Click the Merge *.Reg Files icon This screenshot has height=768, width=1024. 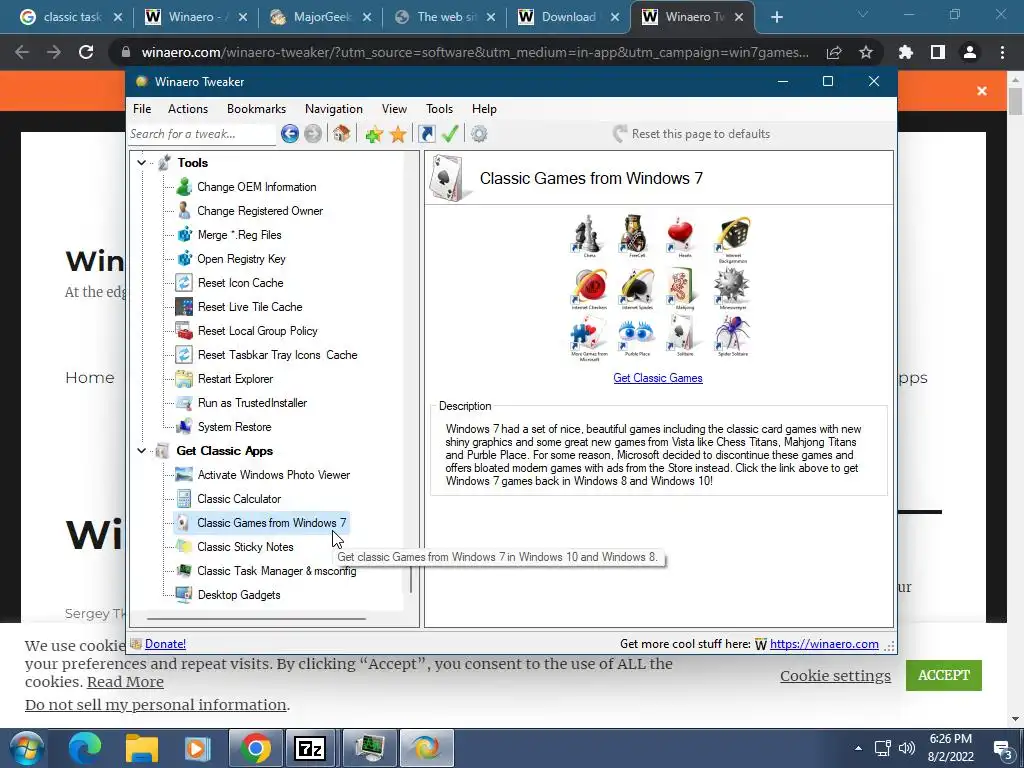click(x=184, y=234)
